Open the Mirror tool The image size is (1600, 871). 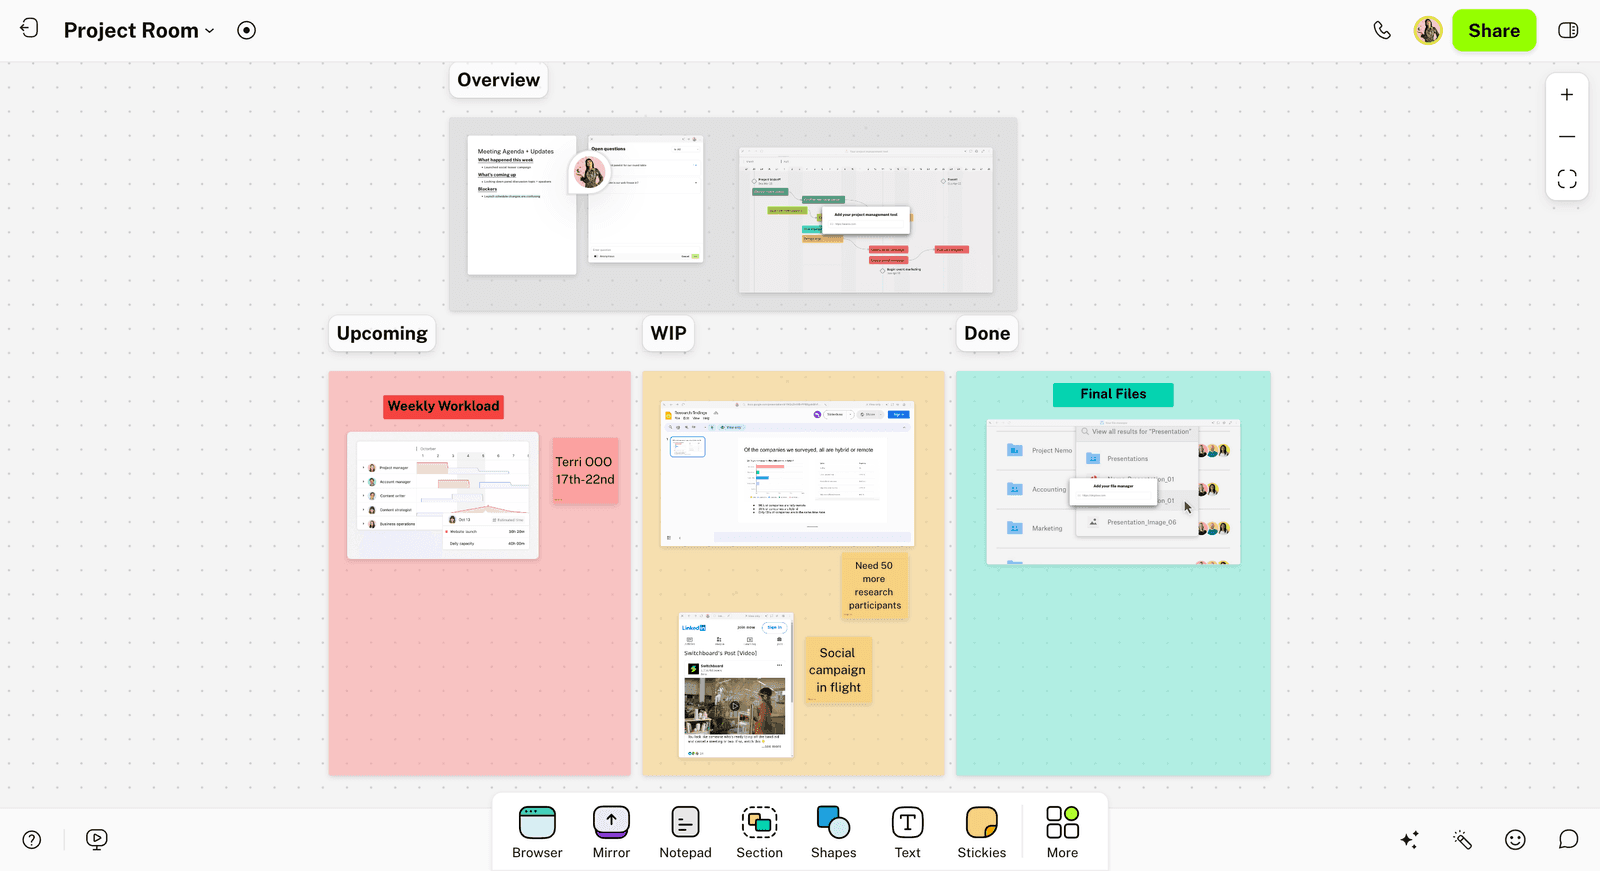click(611, 832)
